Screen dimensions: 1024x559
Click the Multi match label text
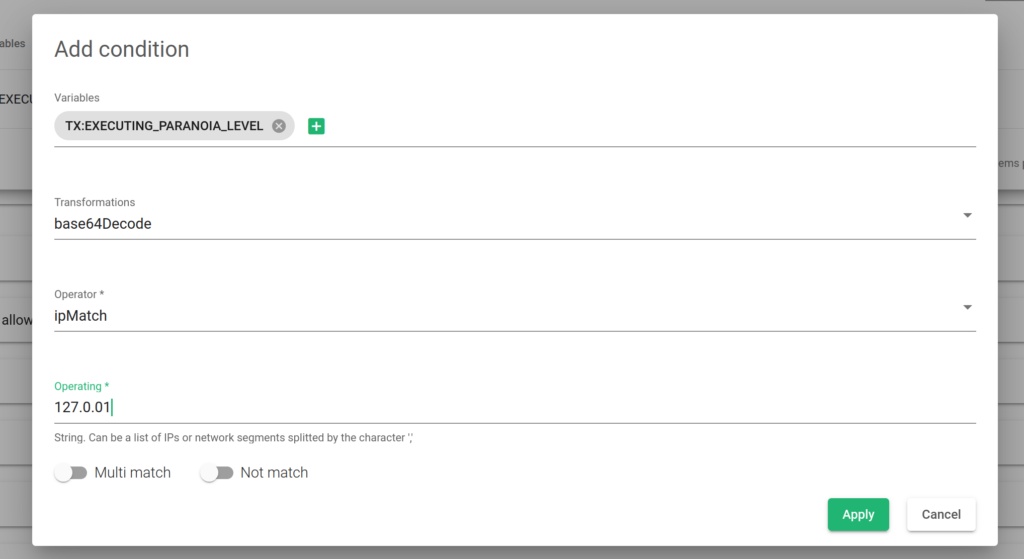(133, 473)
